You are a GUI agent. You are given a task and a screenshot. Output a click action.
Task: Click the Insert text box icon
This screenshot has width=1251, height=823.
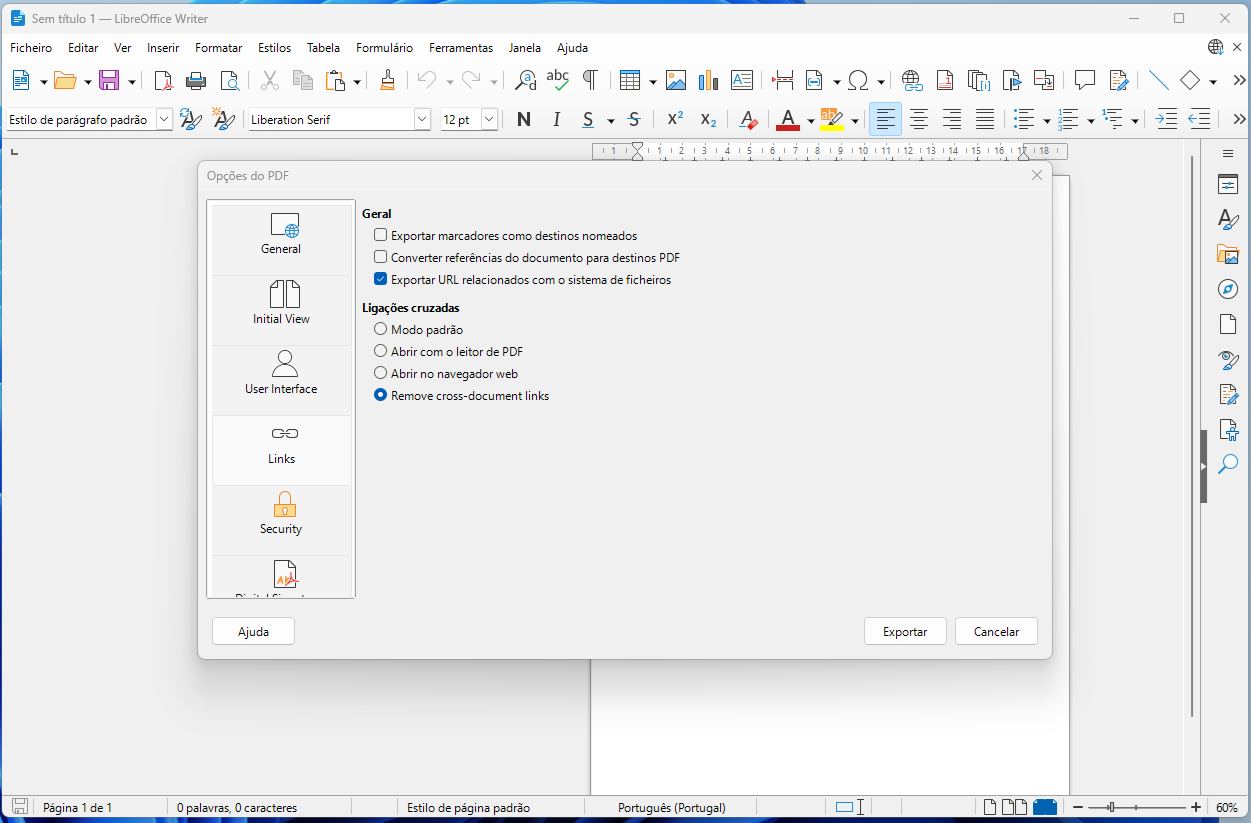(x=741, y=80)
